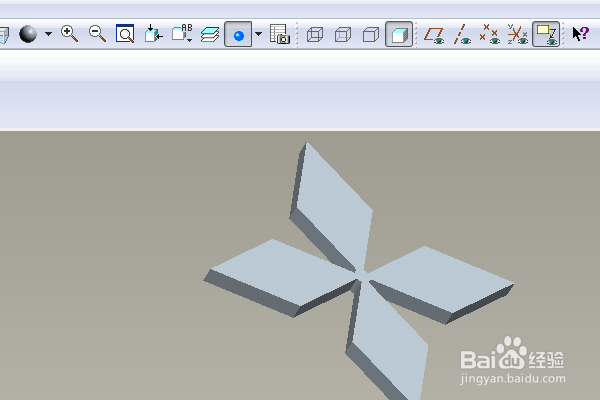Image resolution: width=600 pixels, height=400 pixels.
Task: Toggle the spin center blue dot button
Action: tap(238, 34)
